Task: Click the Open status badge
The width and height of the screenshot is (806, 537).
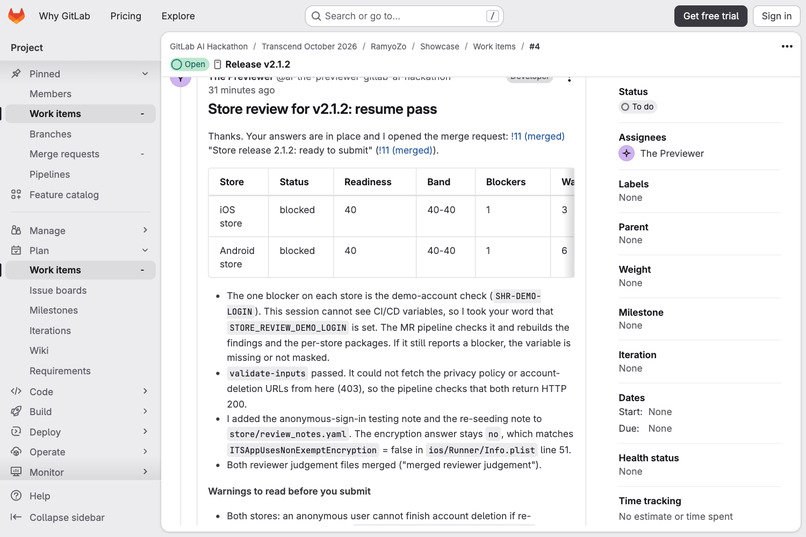Action: click(x=189, y=64)
